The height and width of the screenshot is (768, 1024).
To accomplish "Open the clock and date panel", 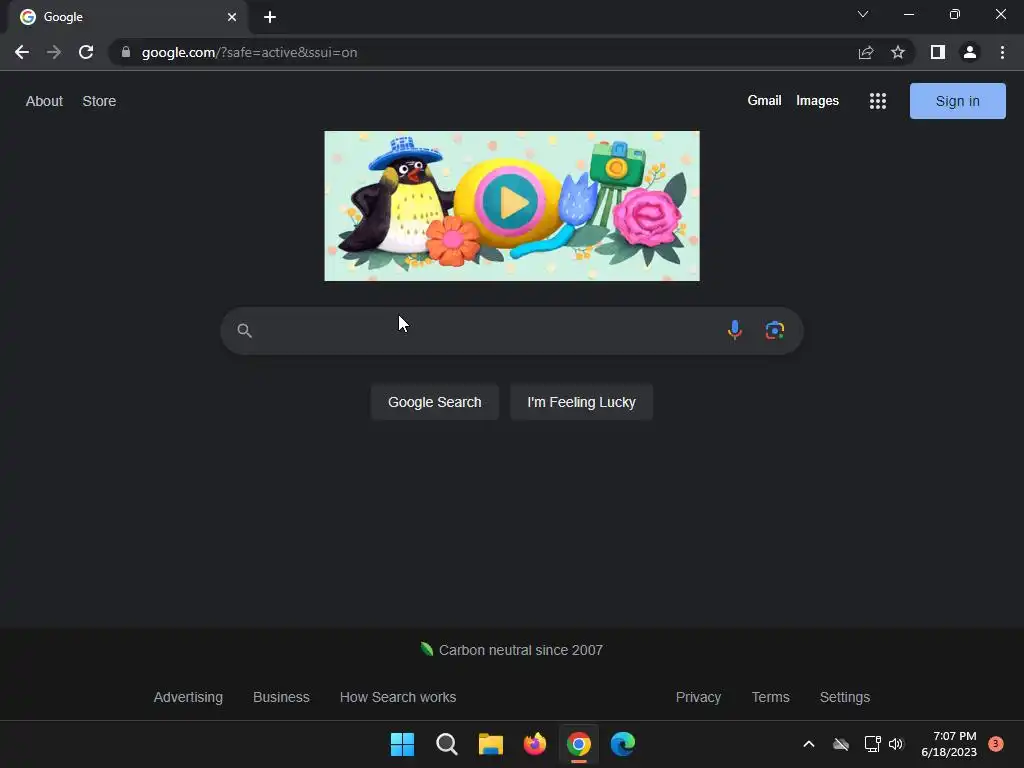I will [949, 744].
